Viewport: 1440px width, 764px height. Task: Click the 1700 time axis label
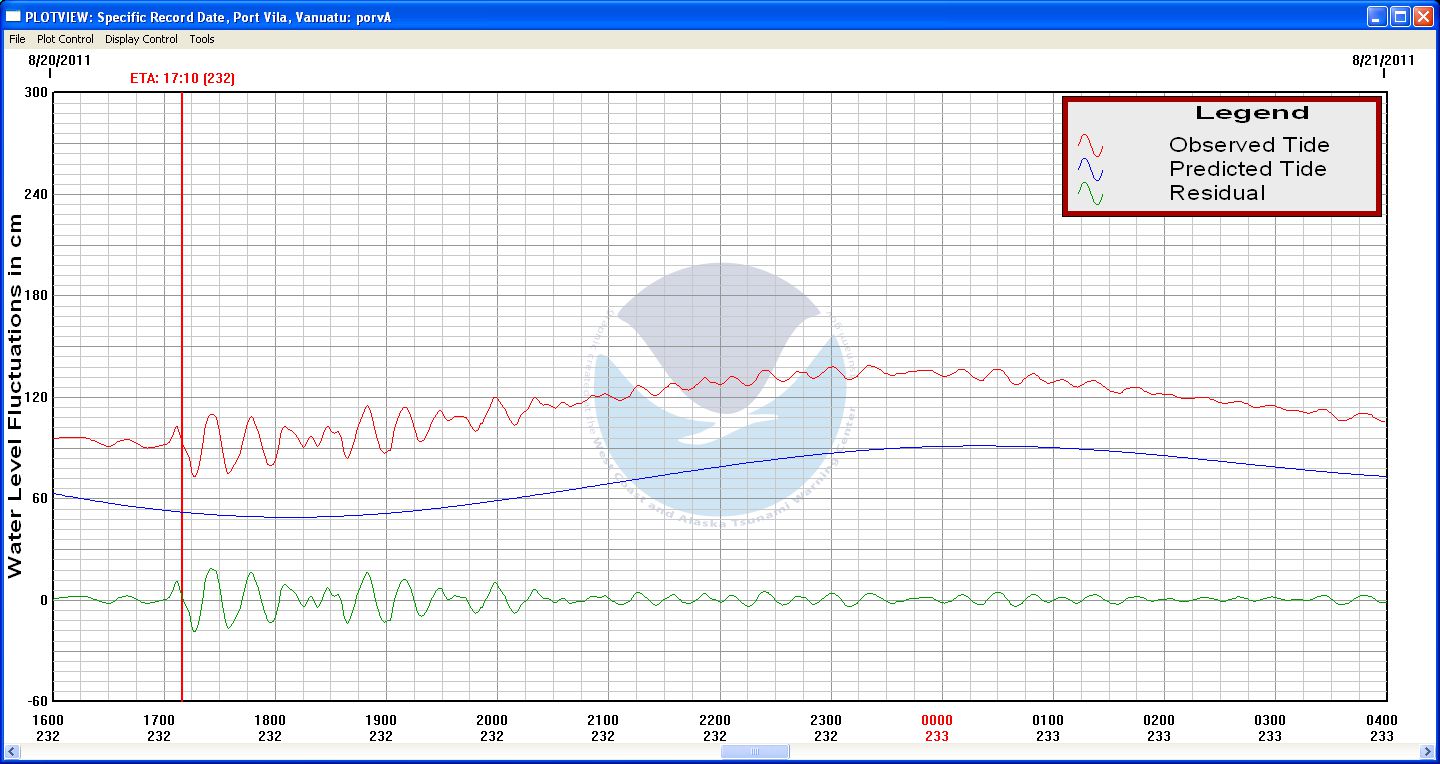(159, 720)
